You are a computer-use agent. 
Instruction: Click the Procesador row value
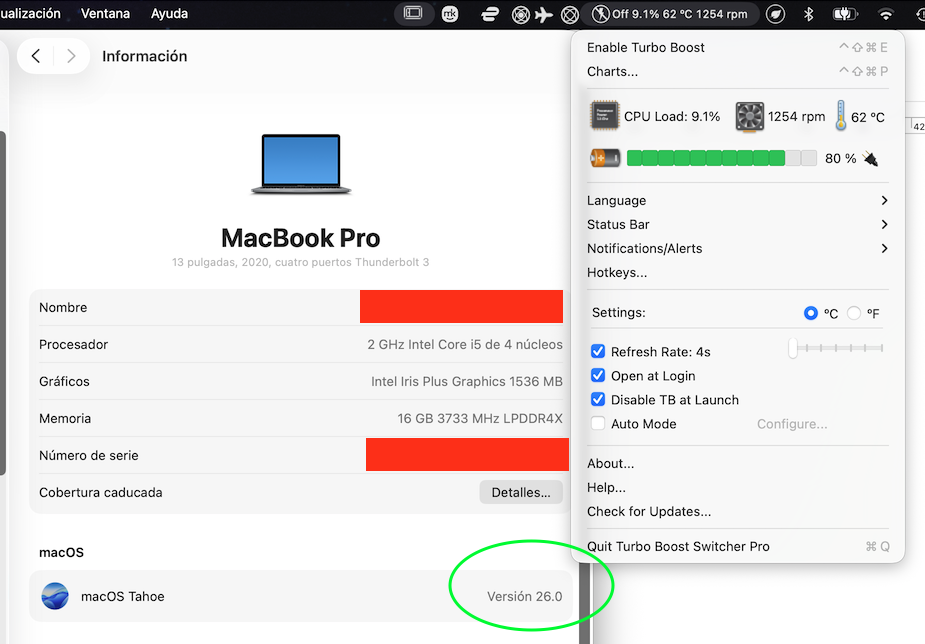tap(465, 344)
